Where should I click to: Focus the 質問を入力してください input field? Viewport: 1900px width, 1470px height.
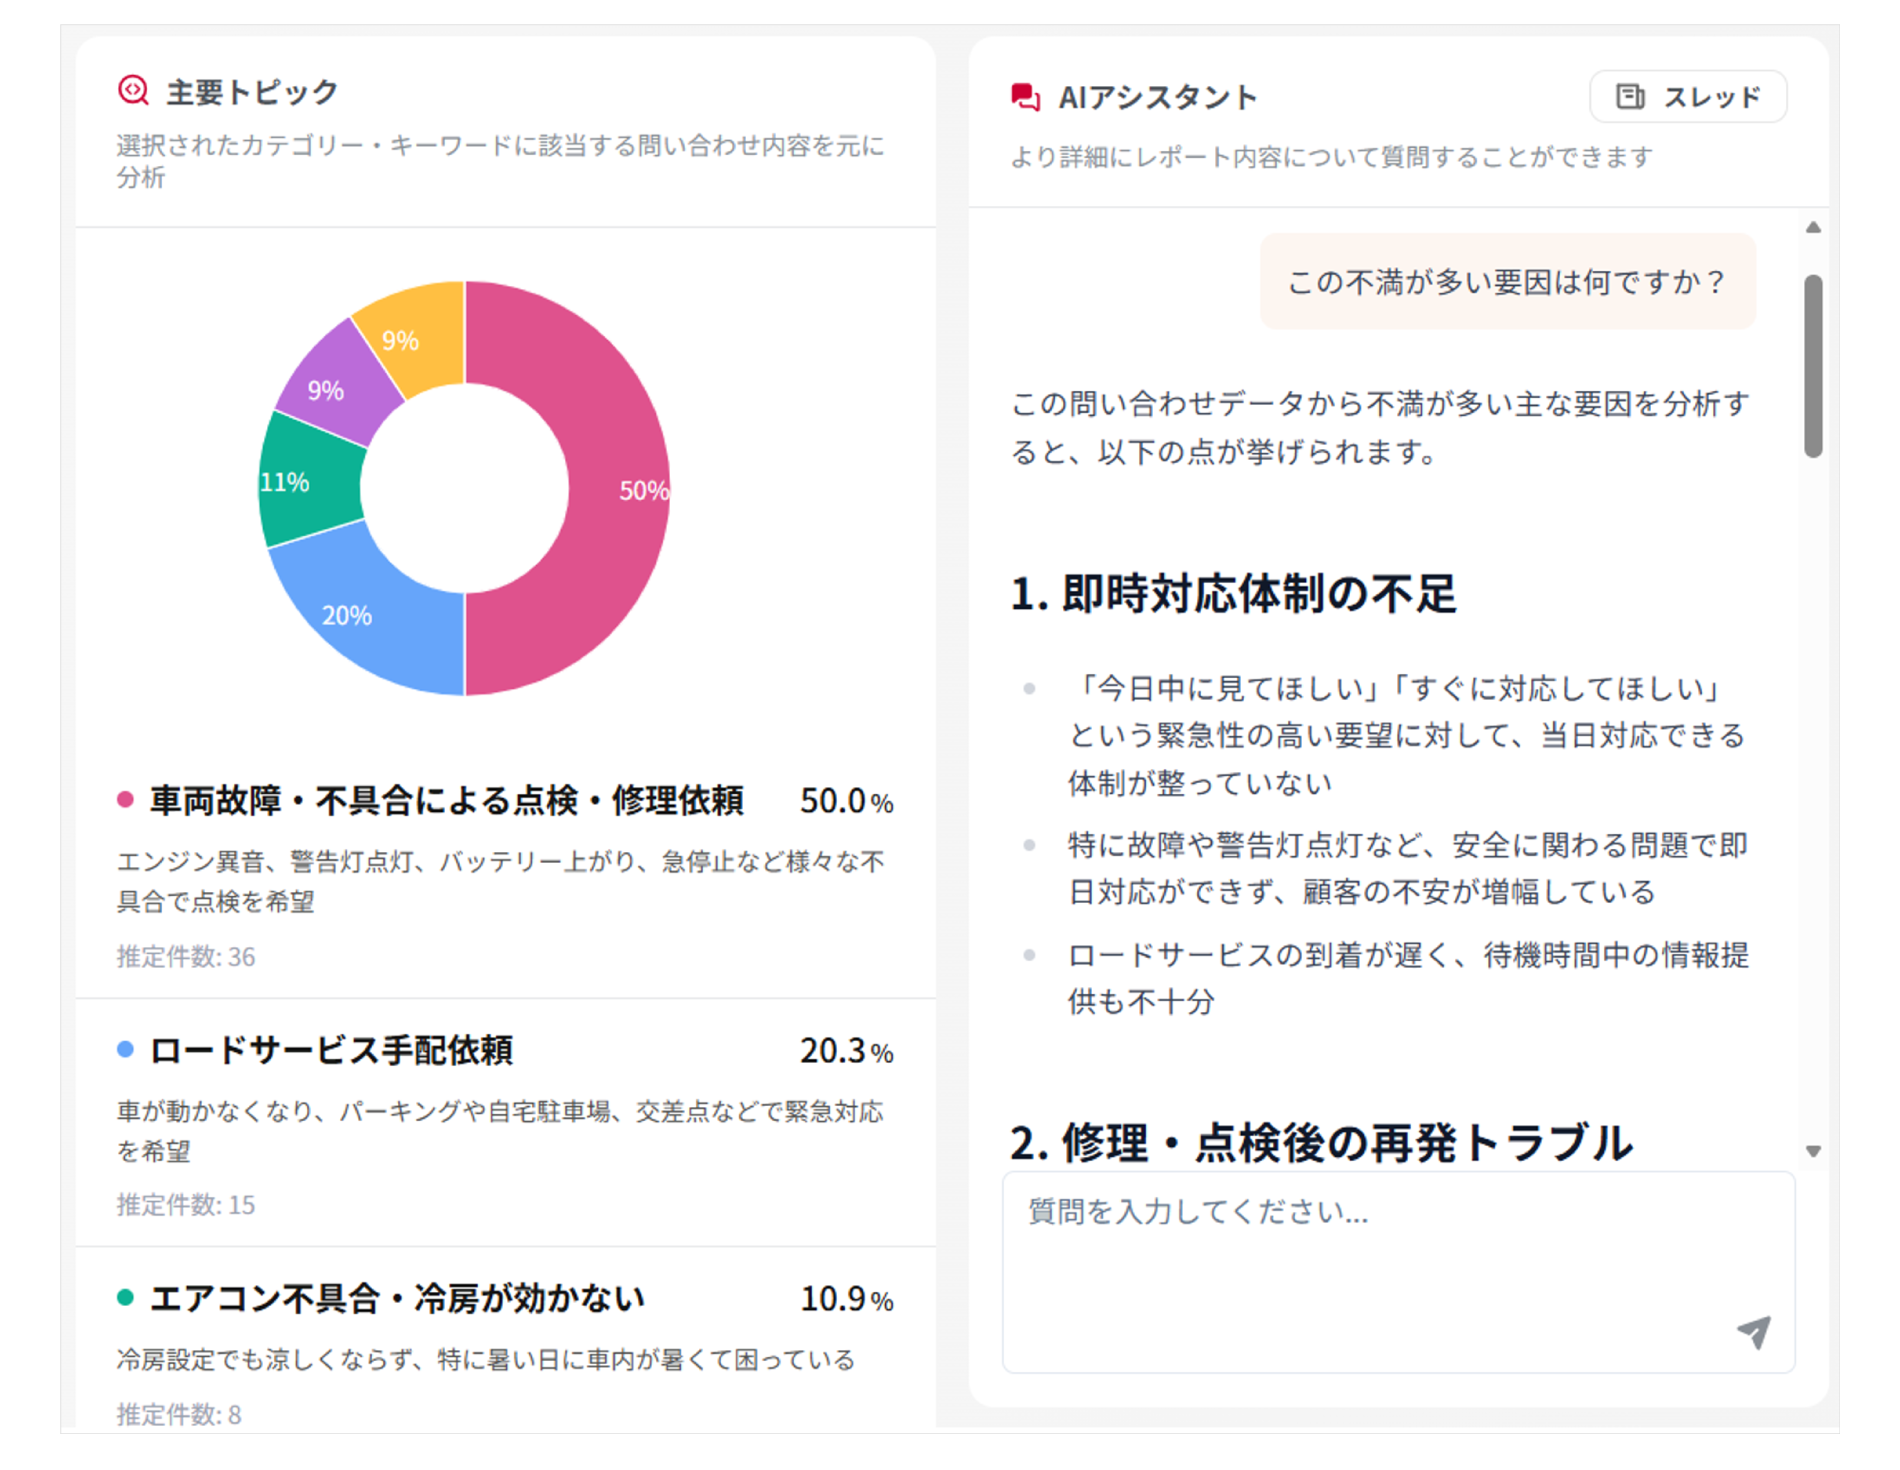pos(1398,1272)
